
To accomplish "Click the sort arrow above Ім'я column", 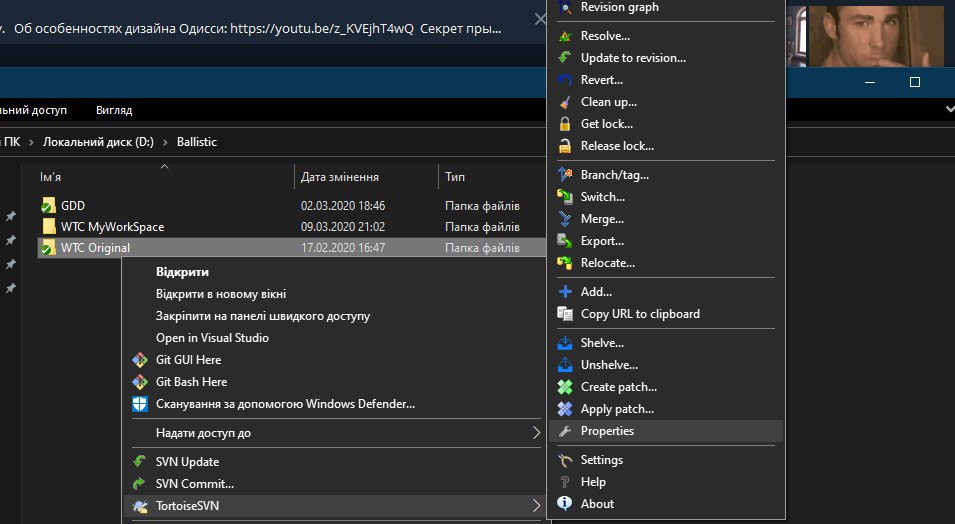I will click(164, 166).
